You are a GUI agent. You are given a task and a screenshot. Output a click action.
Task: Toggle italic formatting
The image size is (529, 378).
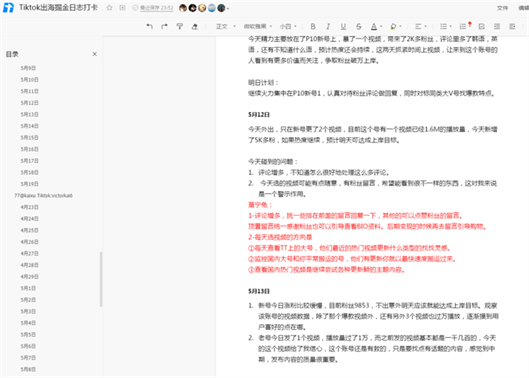[328, 26]
